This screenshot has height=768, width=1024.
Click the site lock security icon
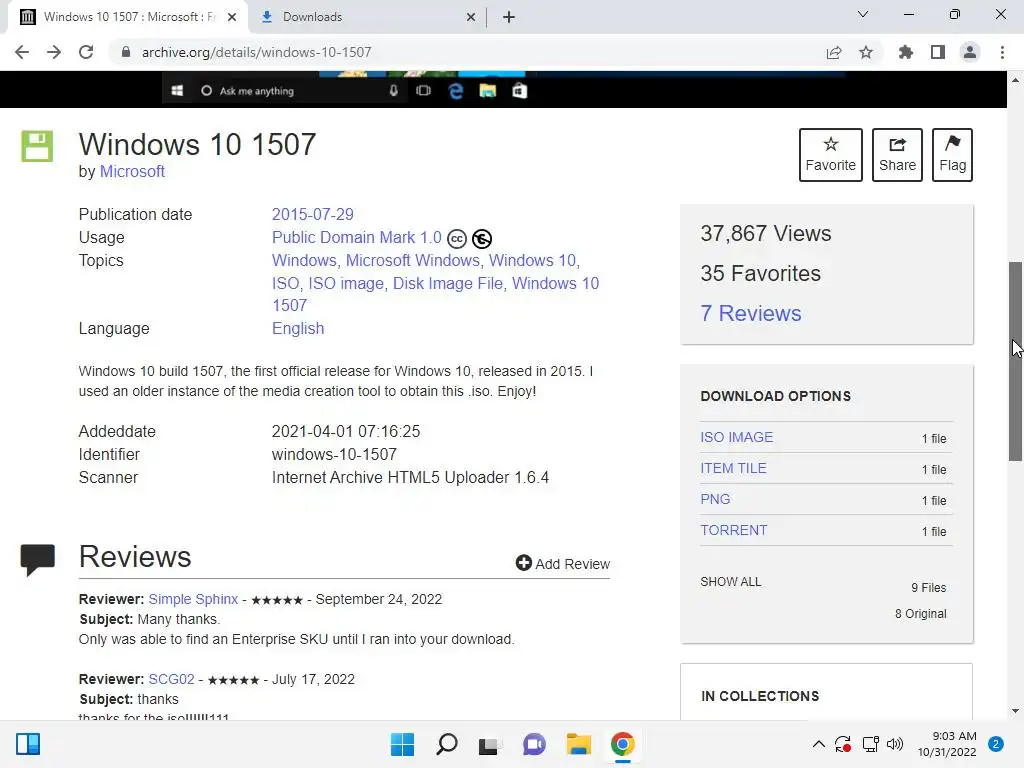point(126,52)
